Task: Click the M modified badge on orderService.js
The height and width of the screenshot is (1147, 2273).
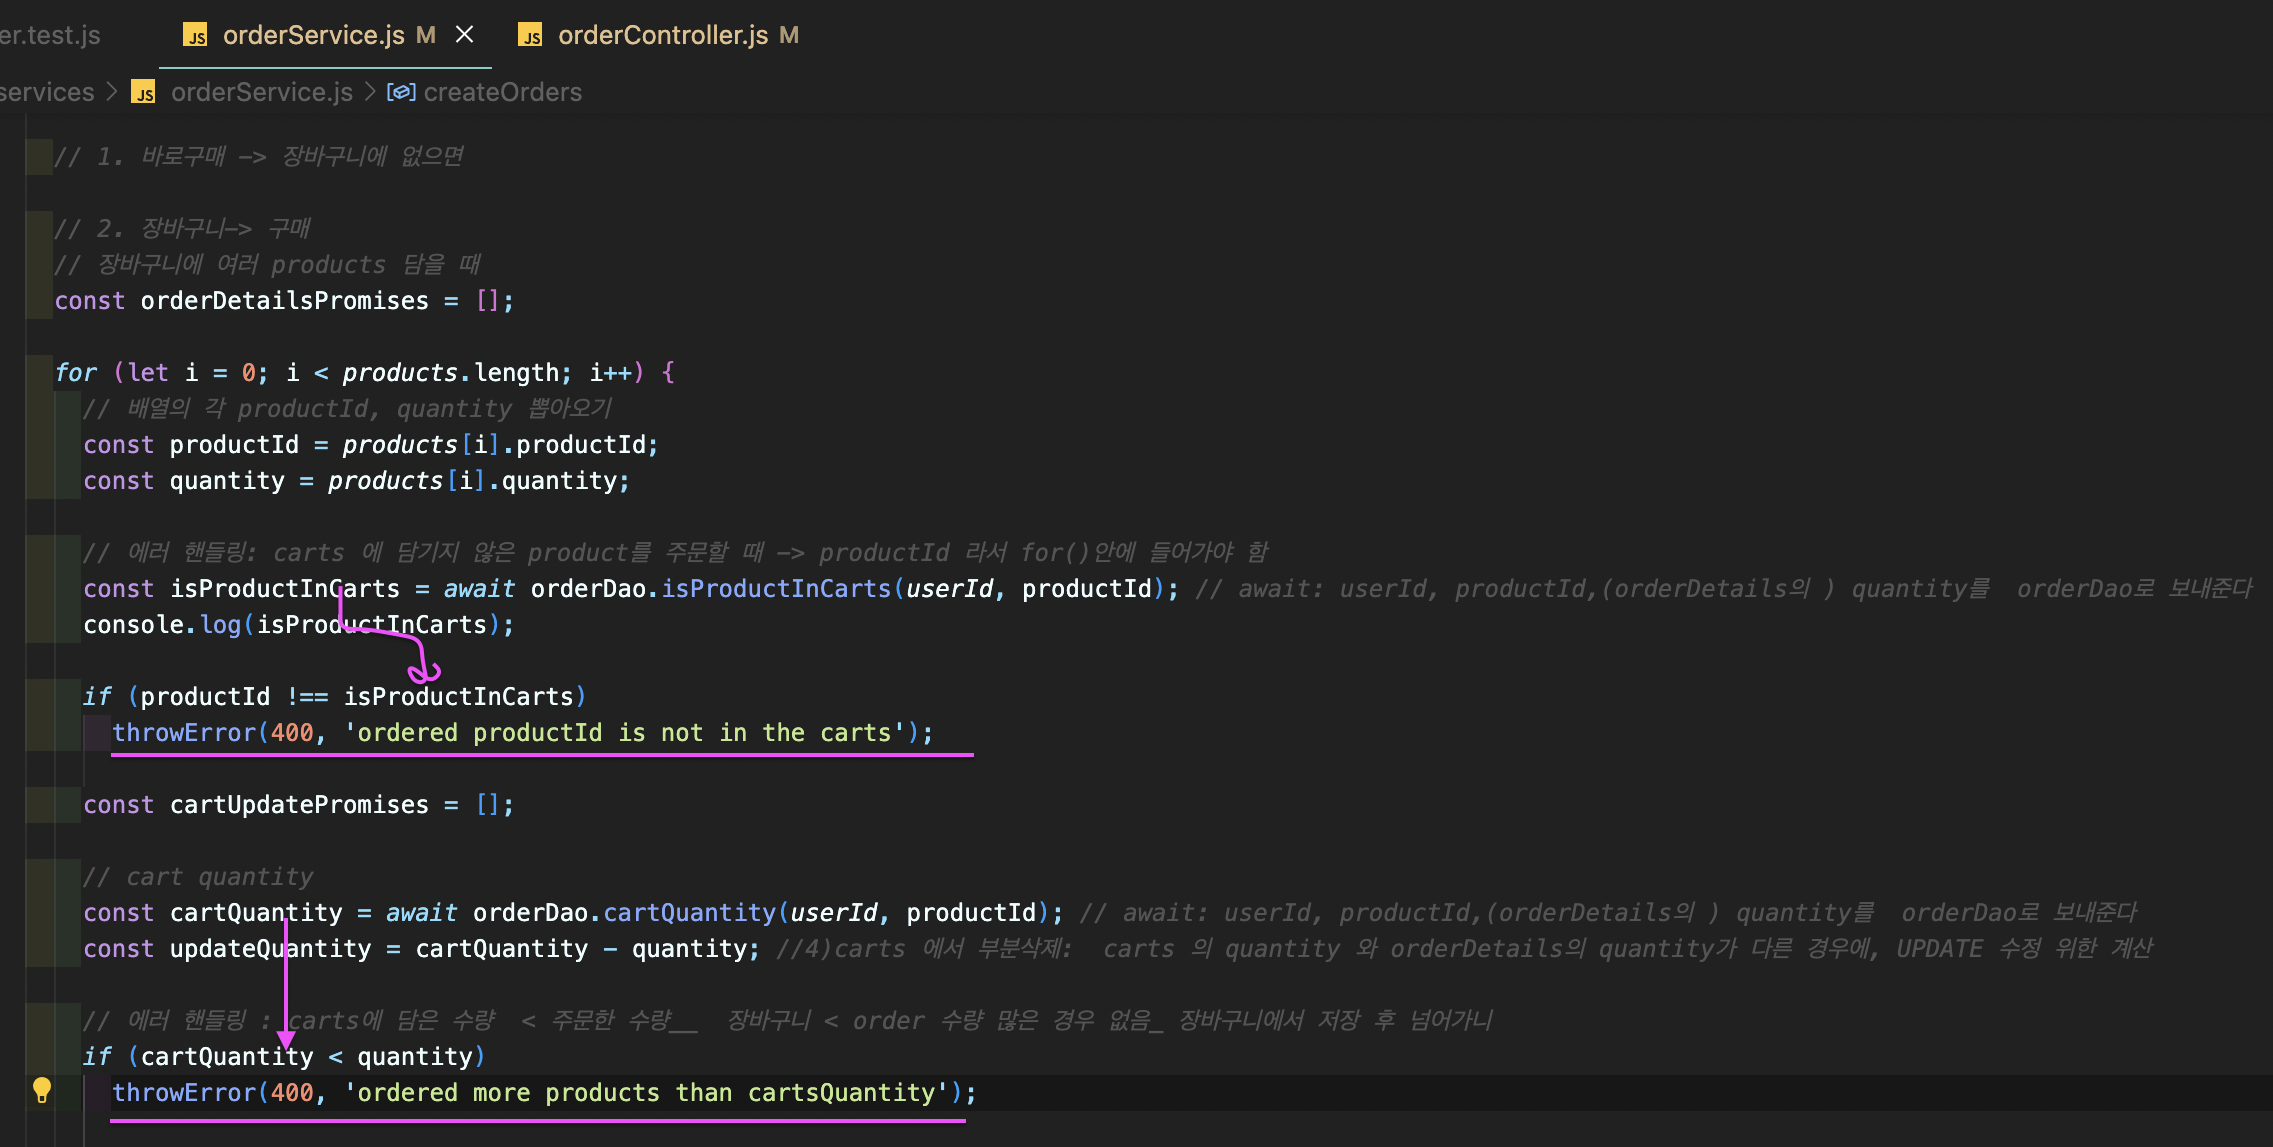Action: (426, 36)
